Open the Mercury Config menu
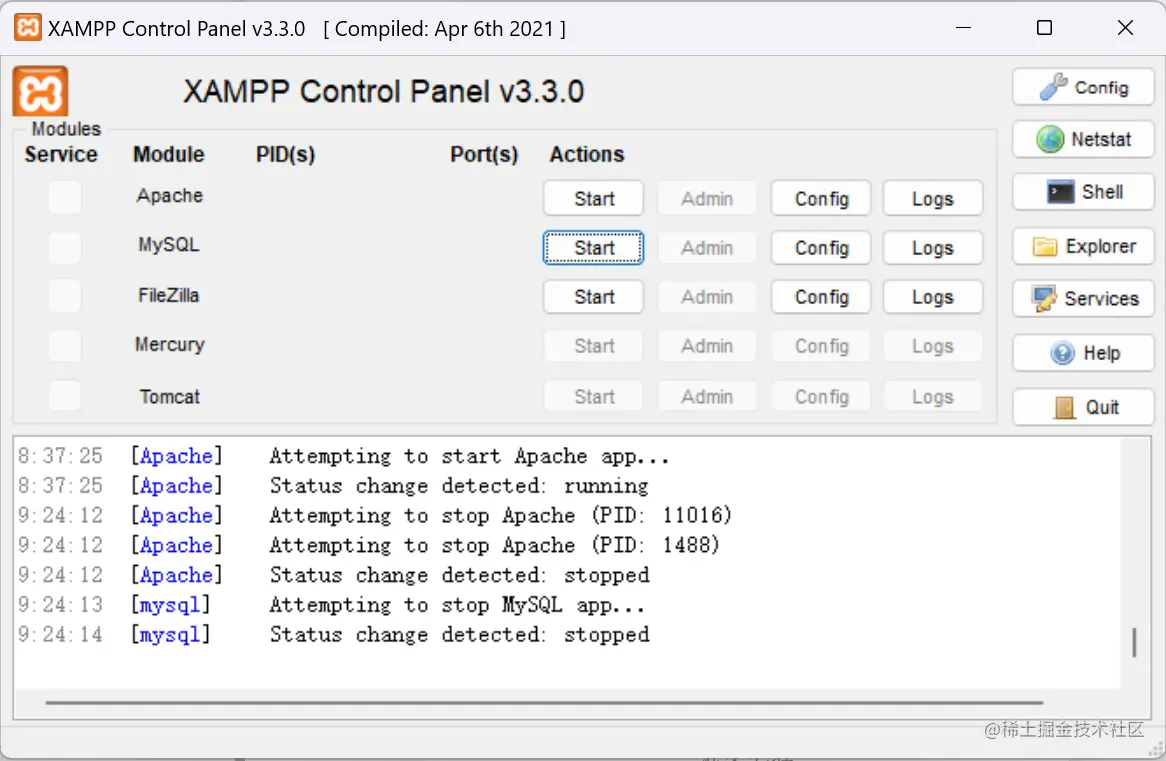The image size is (1166, 761). pyautogui.click(x=821, y=346)
